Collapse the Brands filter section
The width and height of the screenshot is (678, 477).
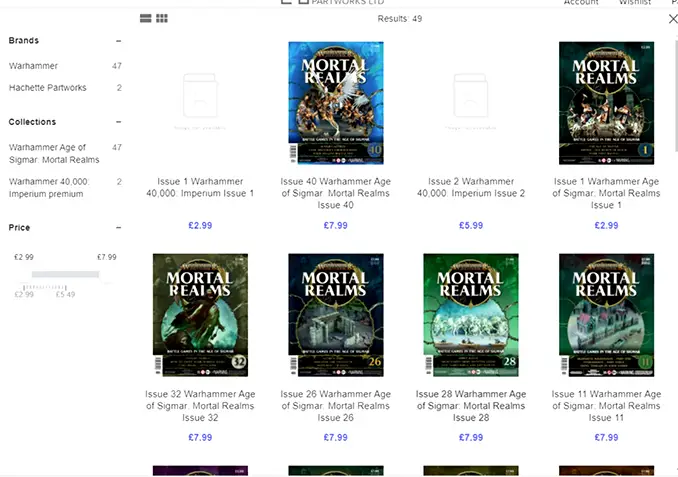click(x=118, y=41)
